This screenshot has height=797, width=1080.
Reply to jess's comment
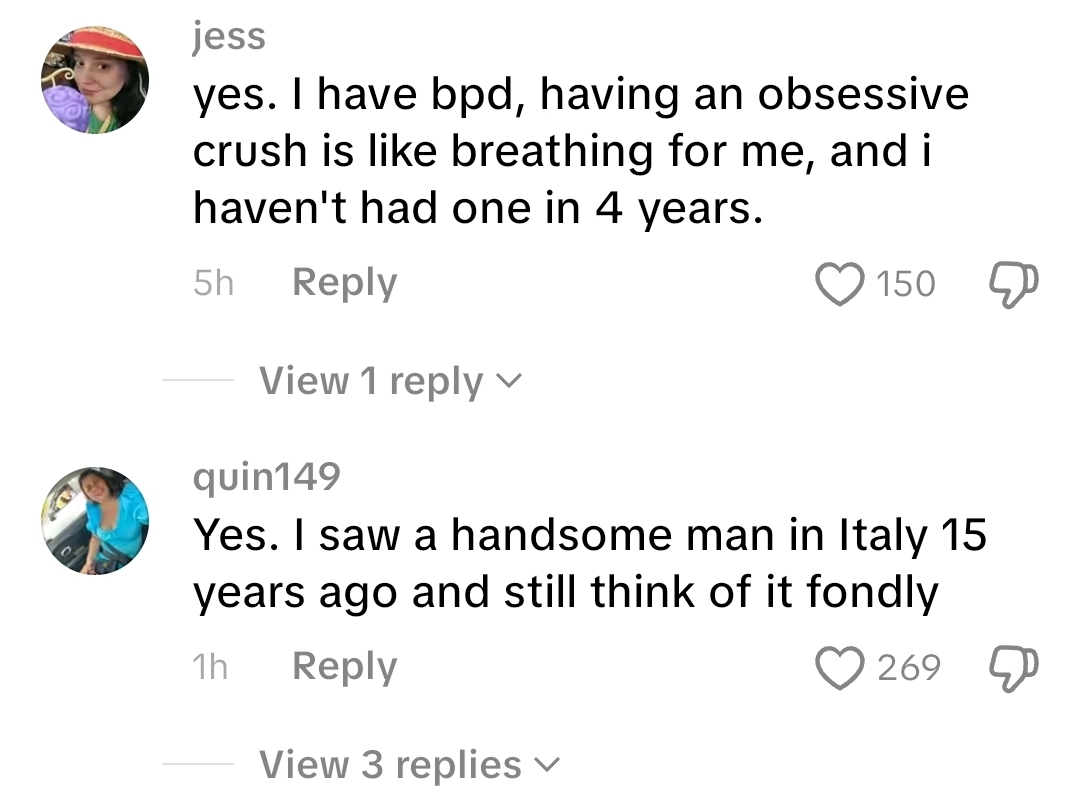pyautogui.click(x=344, y=283)
